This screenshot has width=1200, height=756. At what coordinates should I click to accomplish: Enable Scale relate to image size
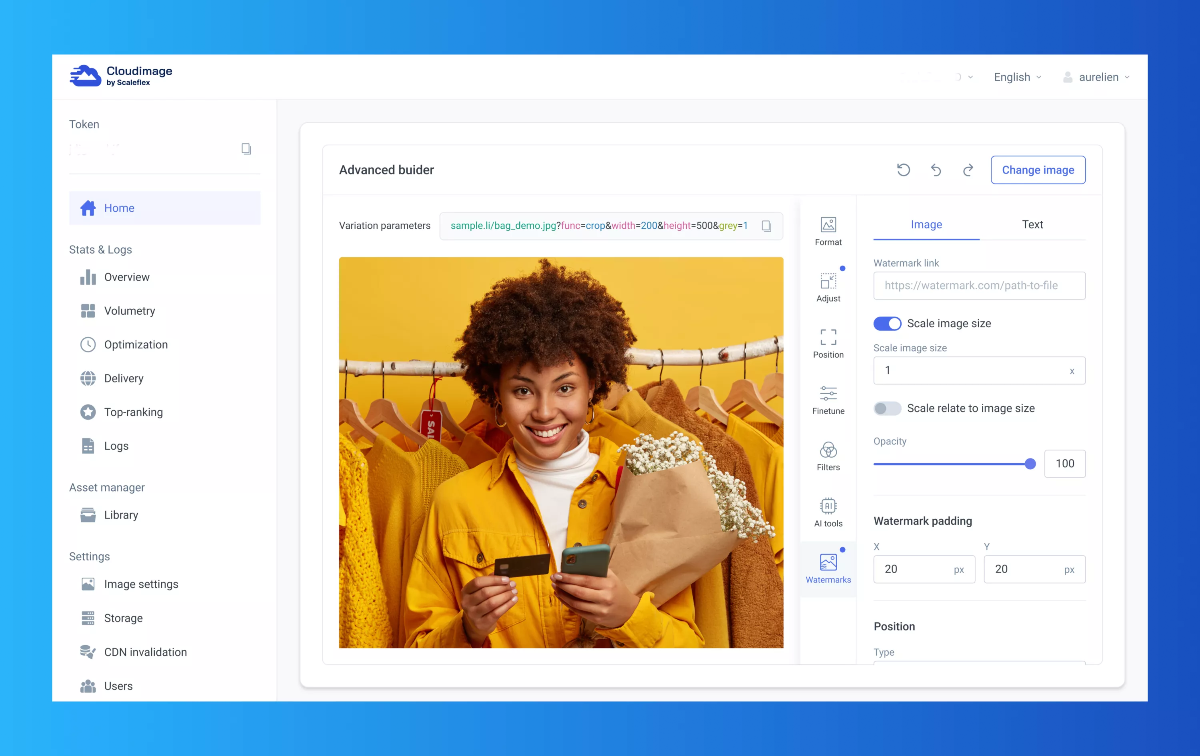(x=887, y=408)
